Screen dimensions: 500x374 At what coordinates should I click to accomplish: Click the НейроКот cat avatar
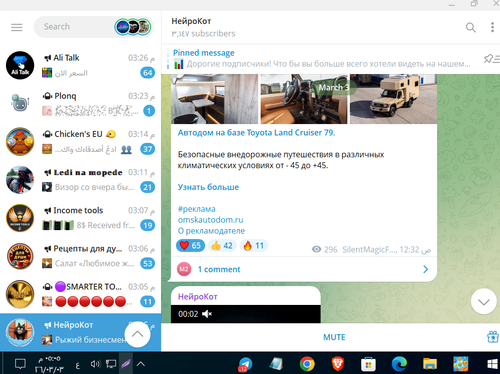tap(20, 332)
